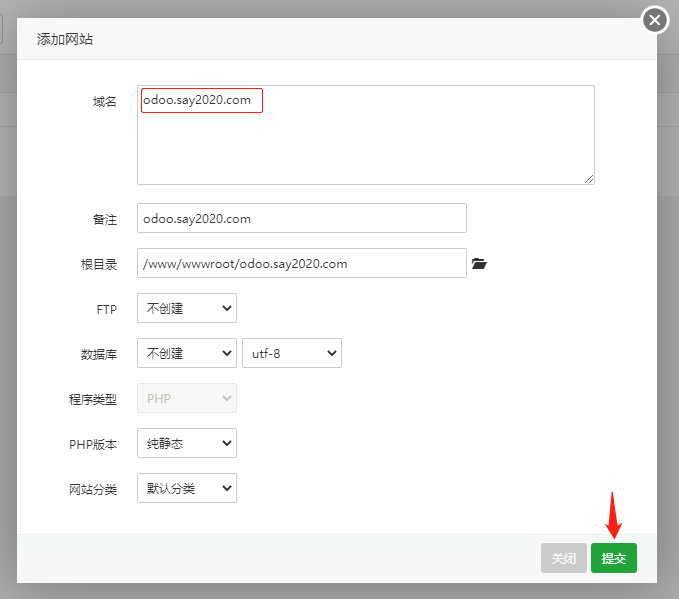This screenshot has height=599, width=679.
Task: Grab the 域名 textarea resize handle
Action: point(589,179)
